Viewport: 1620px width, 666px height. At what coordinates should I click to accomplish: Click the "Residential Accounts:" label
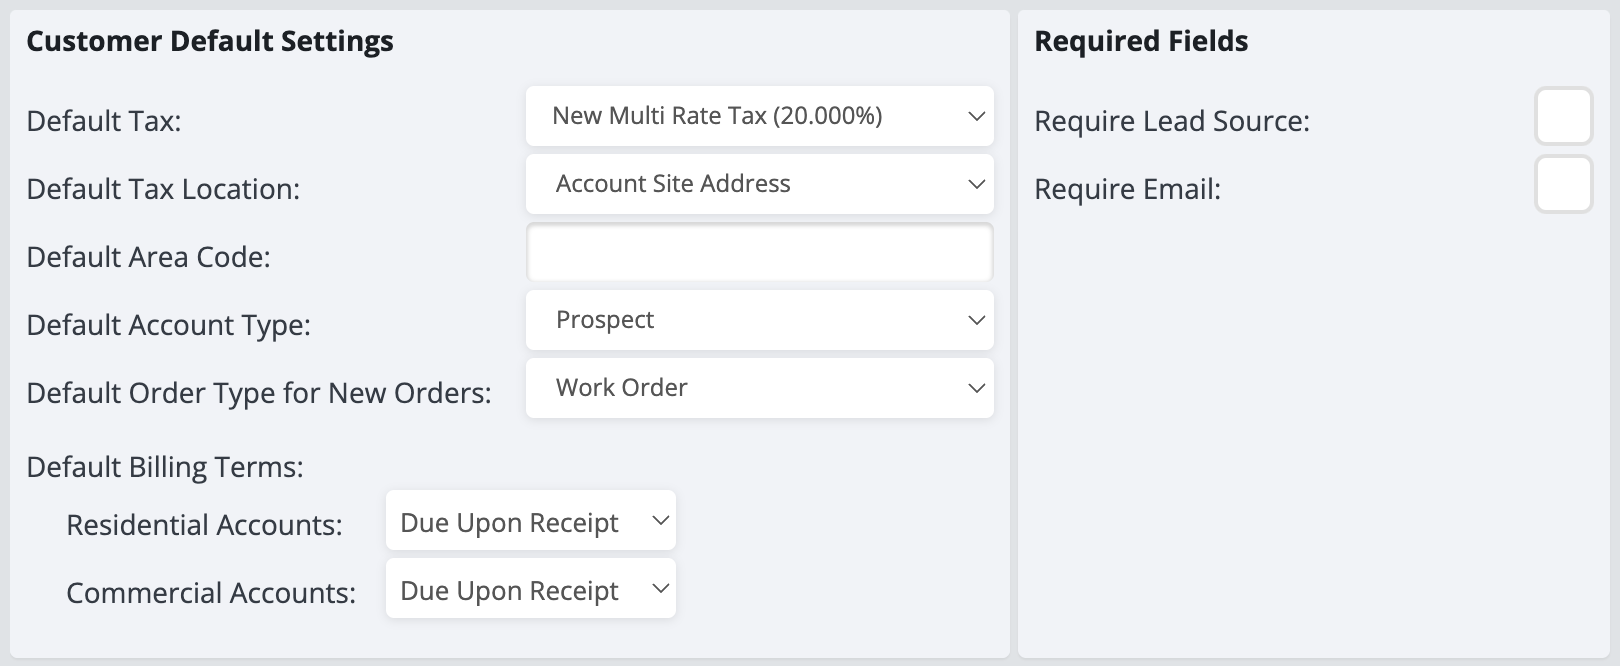tap(204, 526)
